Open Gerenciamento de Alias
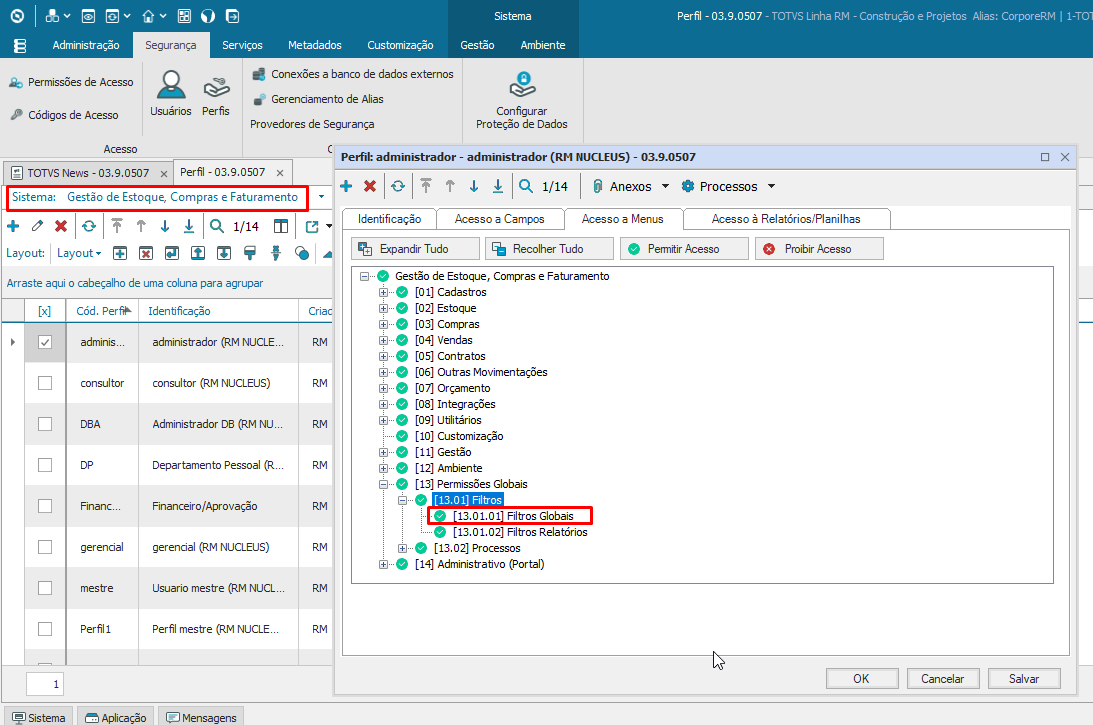This screenshot has height=725, width=1093. click(318, 99)
